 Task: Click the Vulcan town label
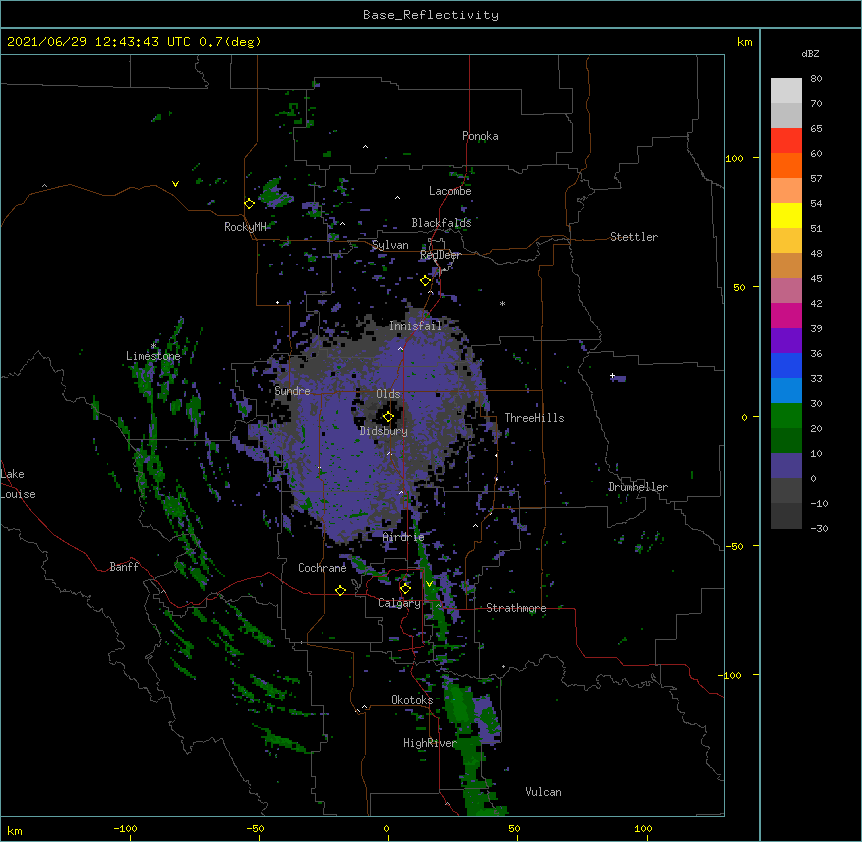tap(543, 792)
